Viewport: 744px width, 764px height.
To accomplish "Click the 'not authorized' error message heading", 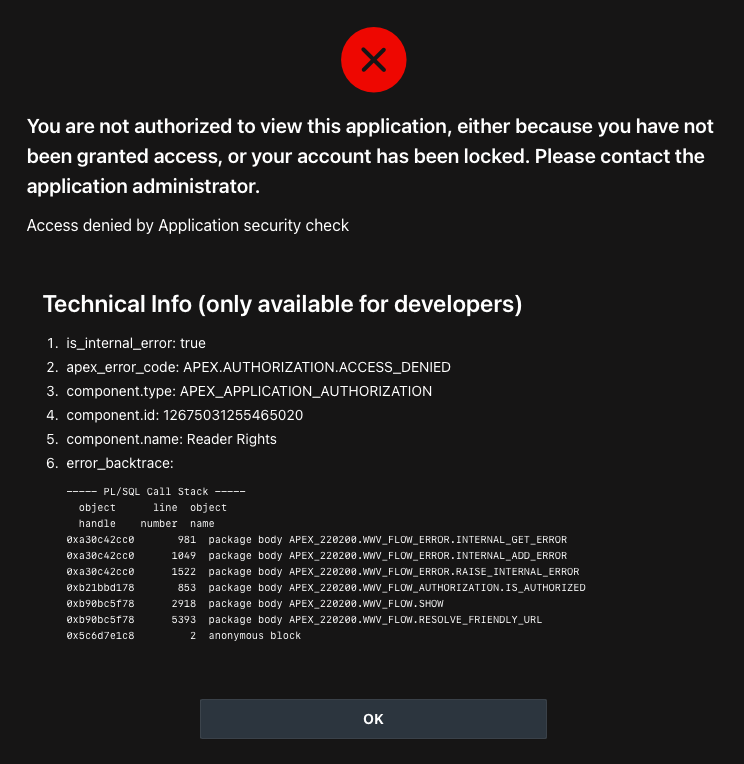I will (371, 156).
